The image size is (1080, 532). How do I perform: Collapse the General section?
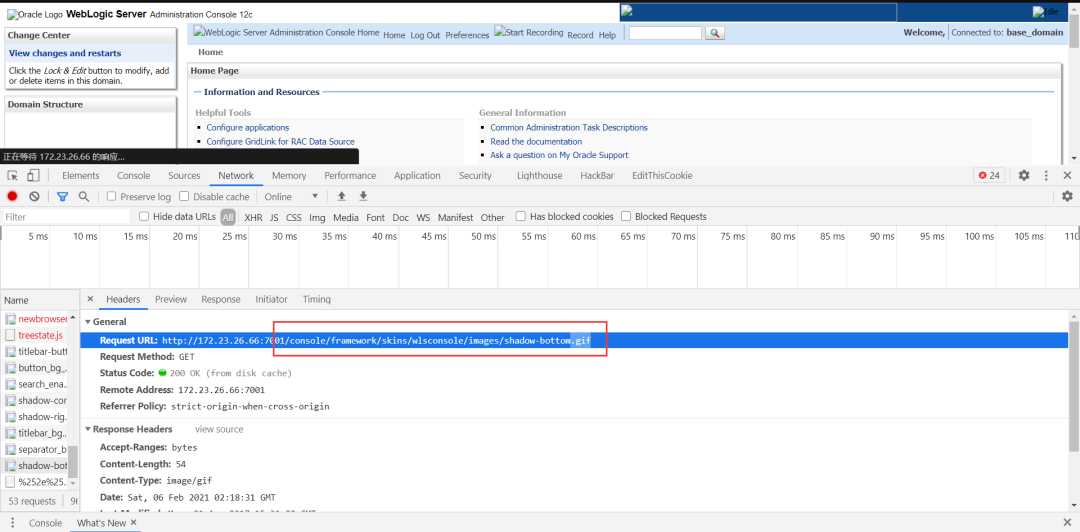click(x=88, y=322)
